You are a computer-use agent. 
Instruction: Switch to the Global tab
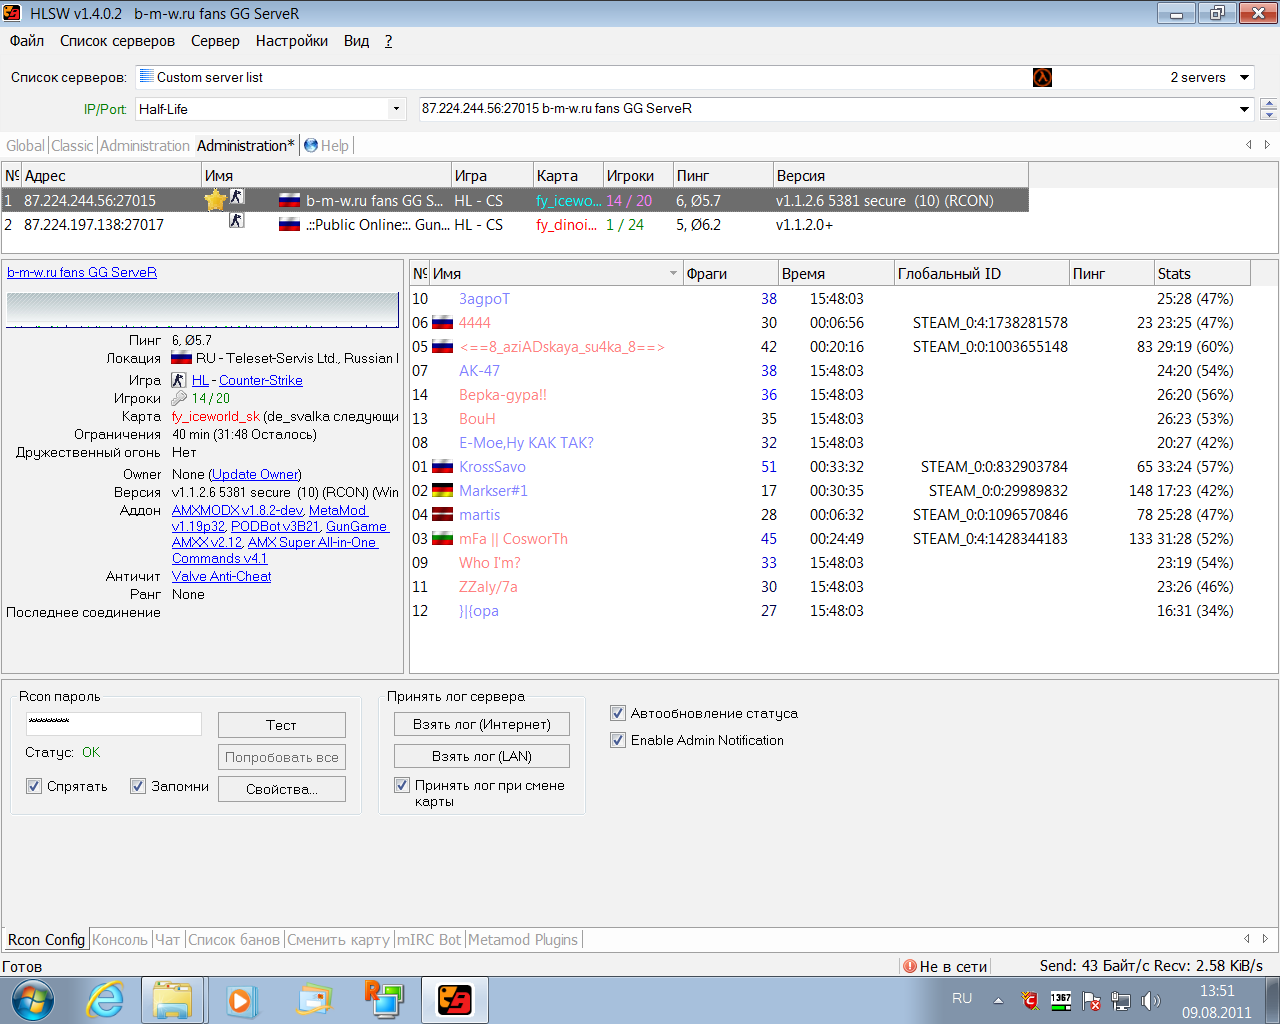(25, 146)
